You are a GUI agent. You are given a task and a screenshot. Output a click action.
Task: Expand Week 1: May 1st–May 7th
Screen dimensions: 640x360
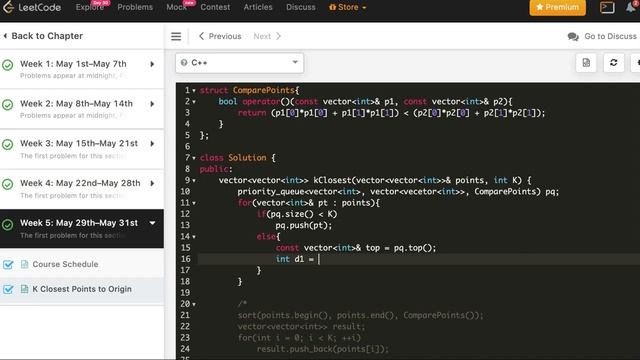tap(152, 64)
